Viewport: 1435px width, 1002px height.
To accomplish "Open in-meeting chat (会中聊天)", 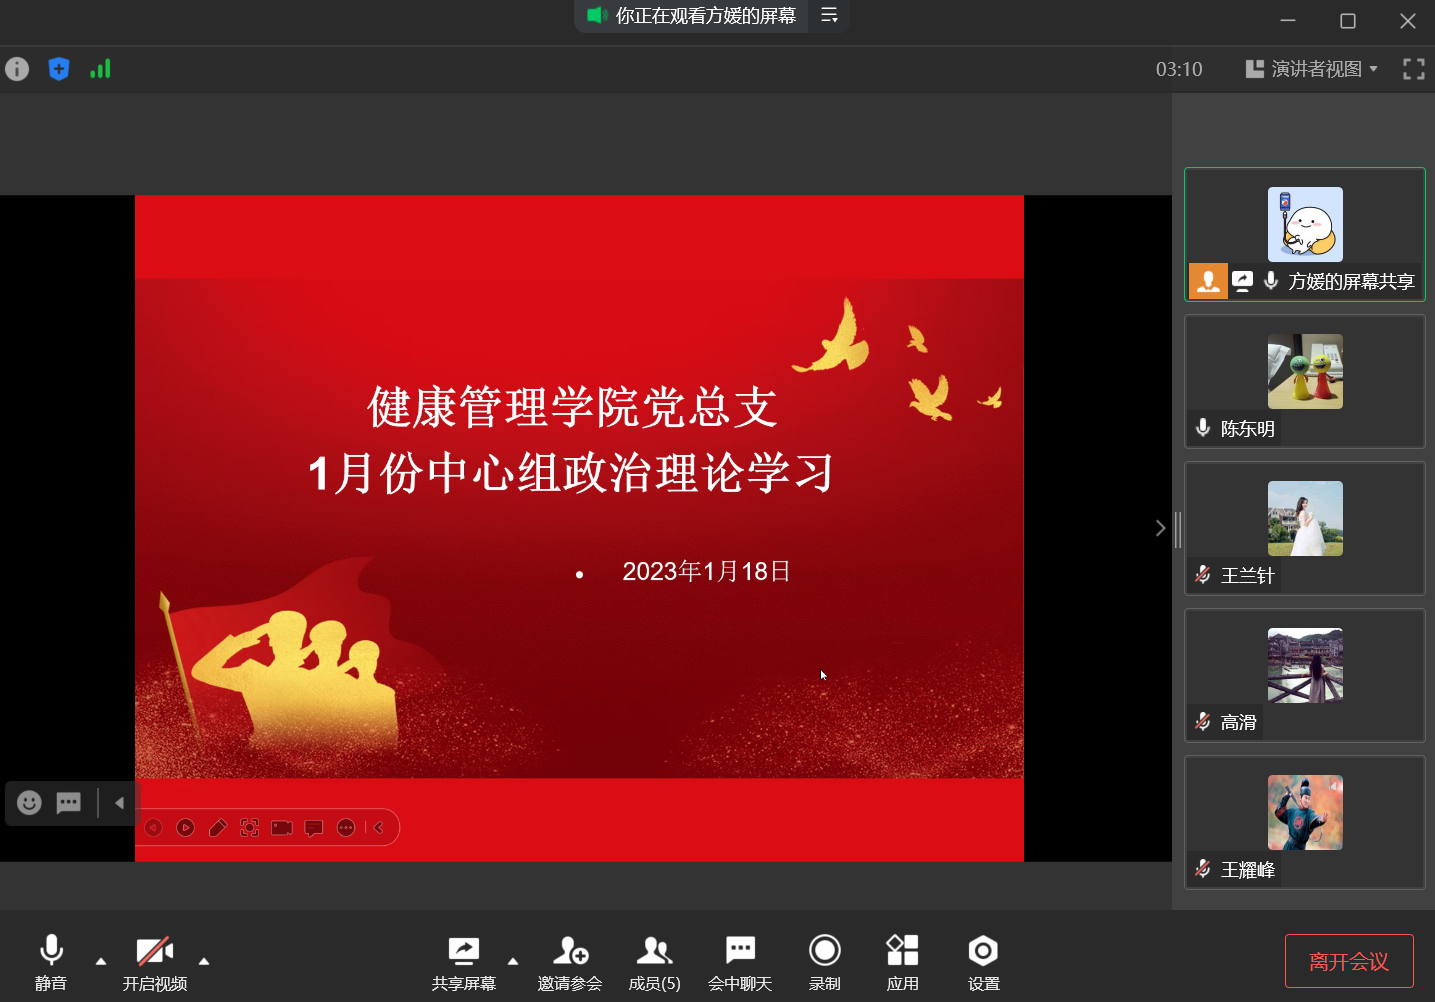I will click(740, 963).
